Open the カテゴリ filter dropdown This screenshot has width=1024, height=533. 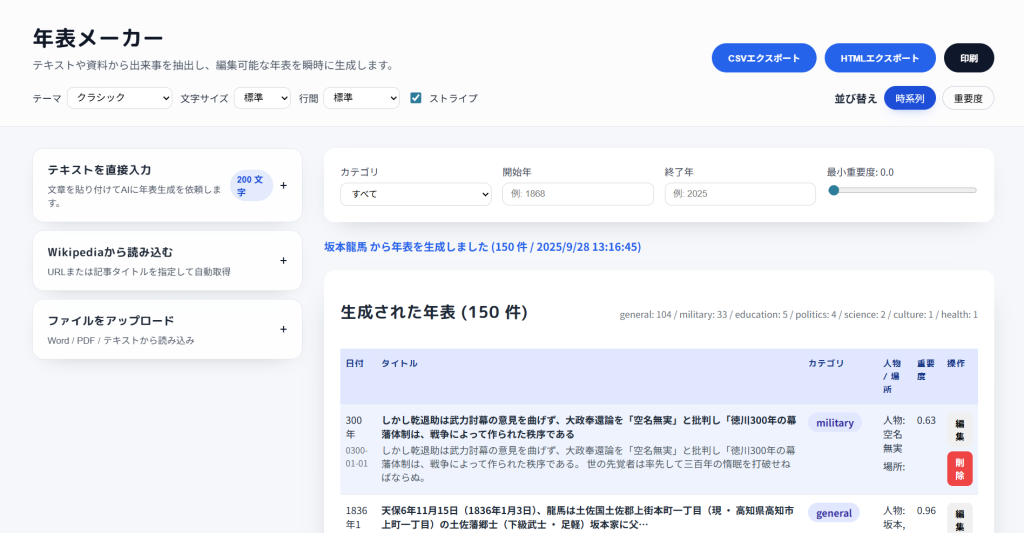click(x=415, y=194)
